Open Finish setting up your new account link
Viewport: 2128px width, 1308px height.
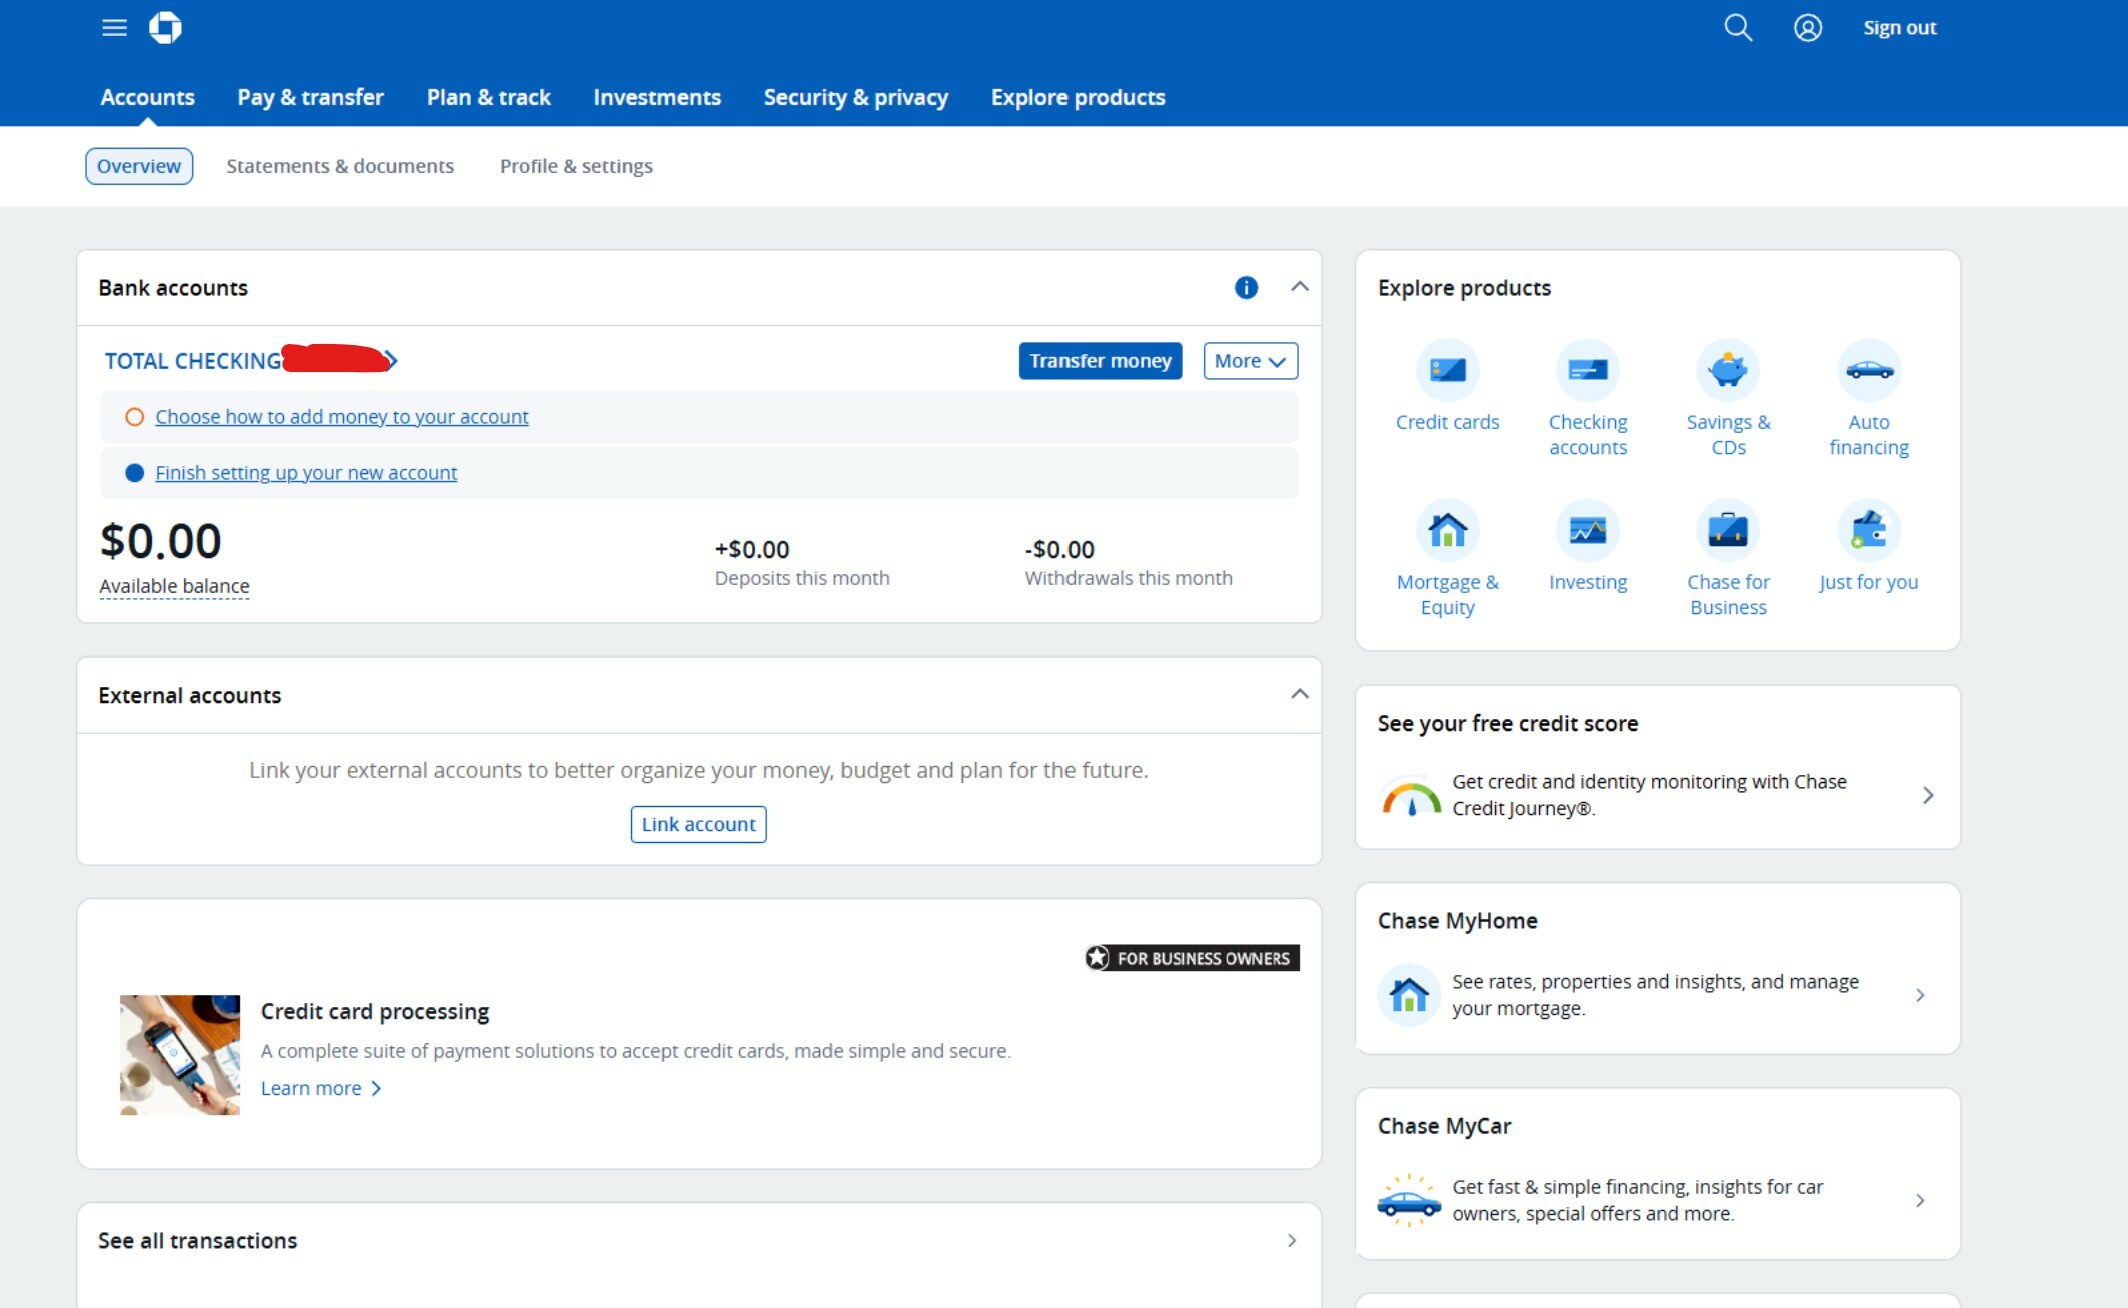coord(306,473)
